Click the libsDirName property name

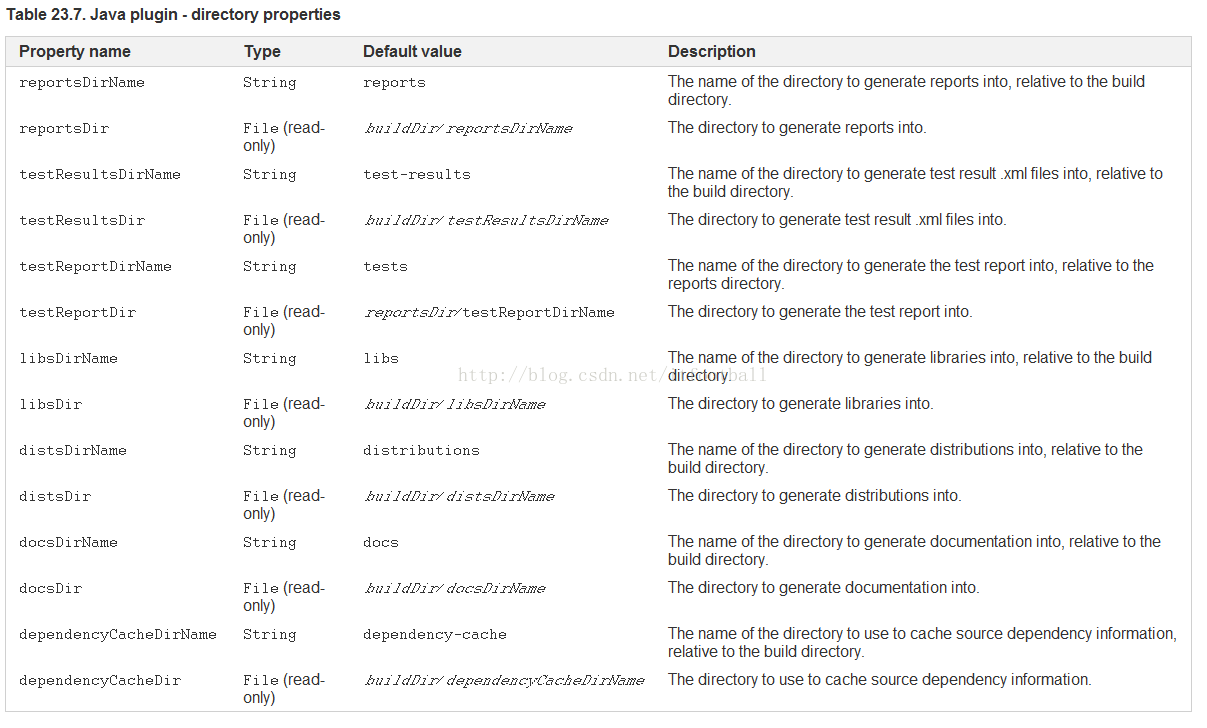(x=68, y=359)
